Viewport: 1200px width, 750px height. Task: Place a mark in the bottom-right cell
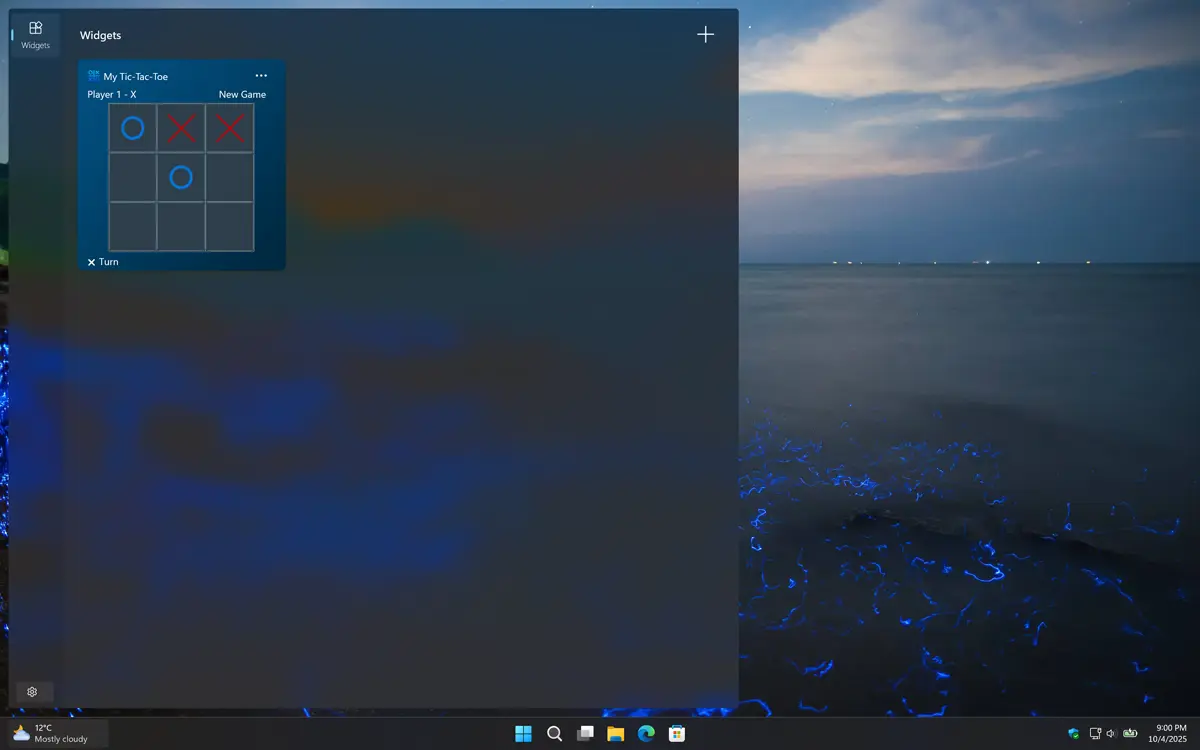point(229,227)
